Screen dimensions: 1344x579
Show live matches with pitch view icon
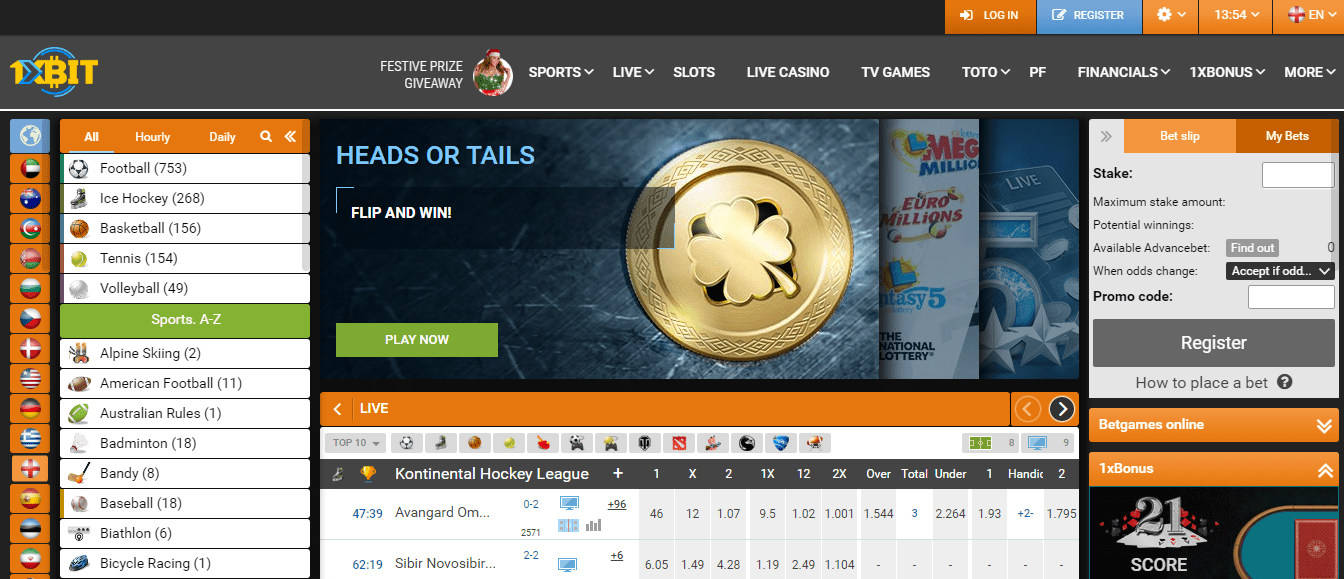[990, 442]
